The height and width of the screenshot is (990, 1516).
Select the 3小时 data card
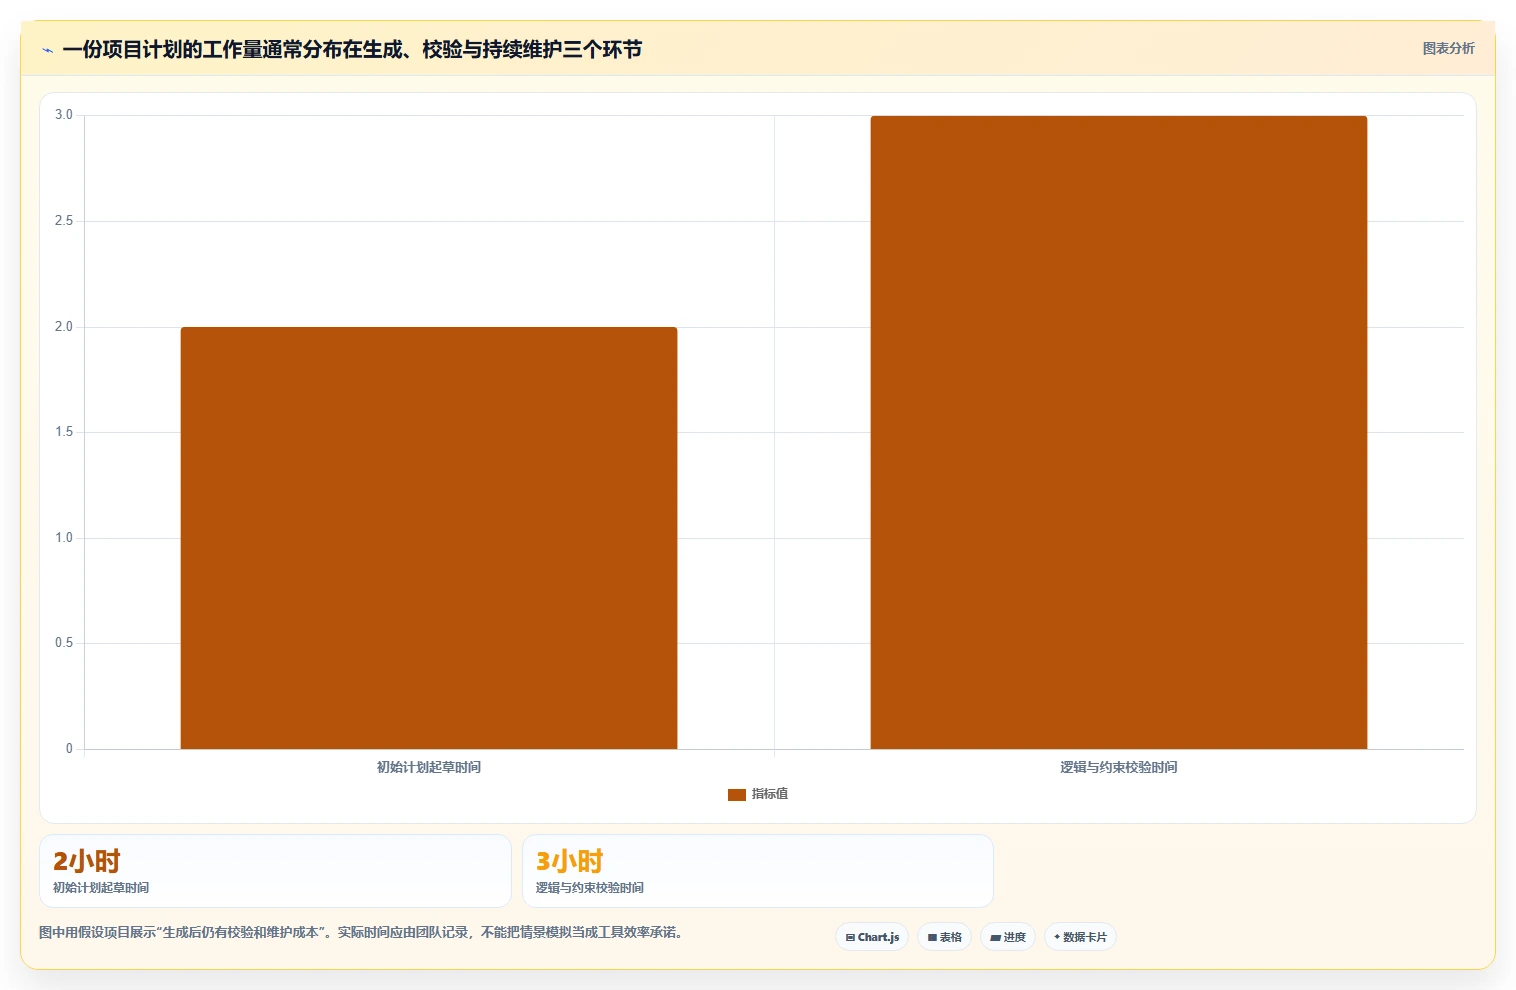(758, 871)
